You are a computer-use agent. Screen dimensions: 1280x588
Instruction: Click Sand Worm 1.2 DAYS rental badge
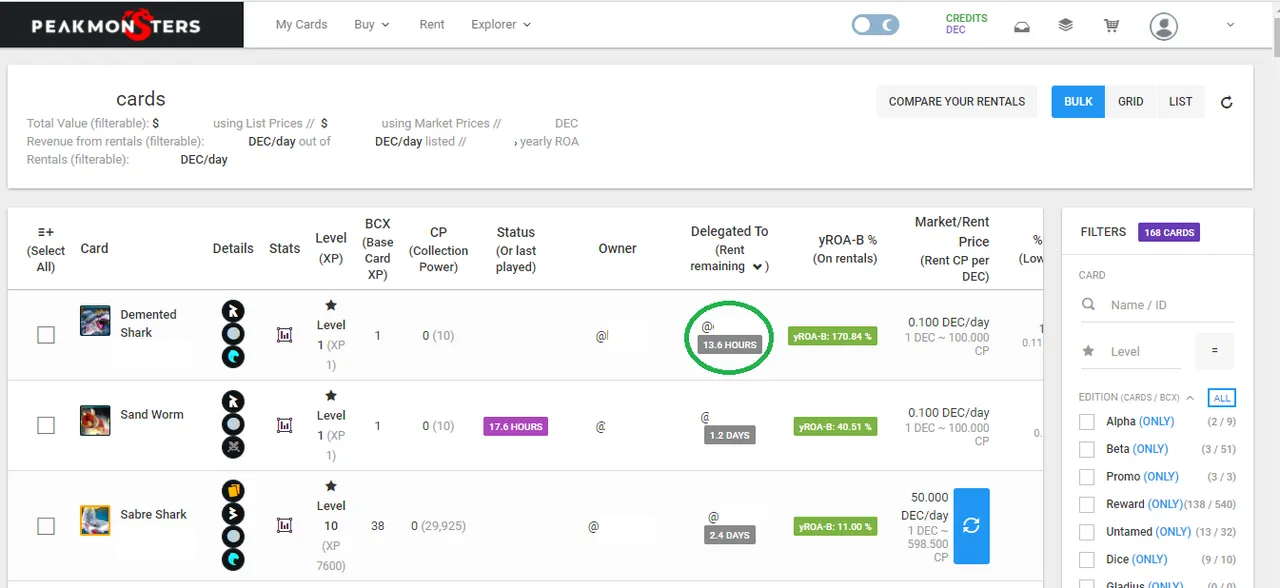(x=729, y=435)
